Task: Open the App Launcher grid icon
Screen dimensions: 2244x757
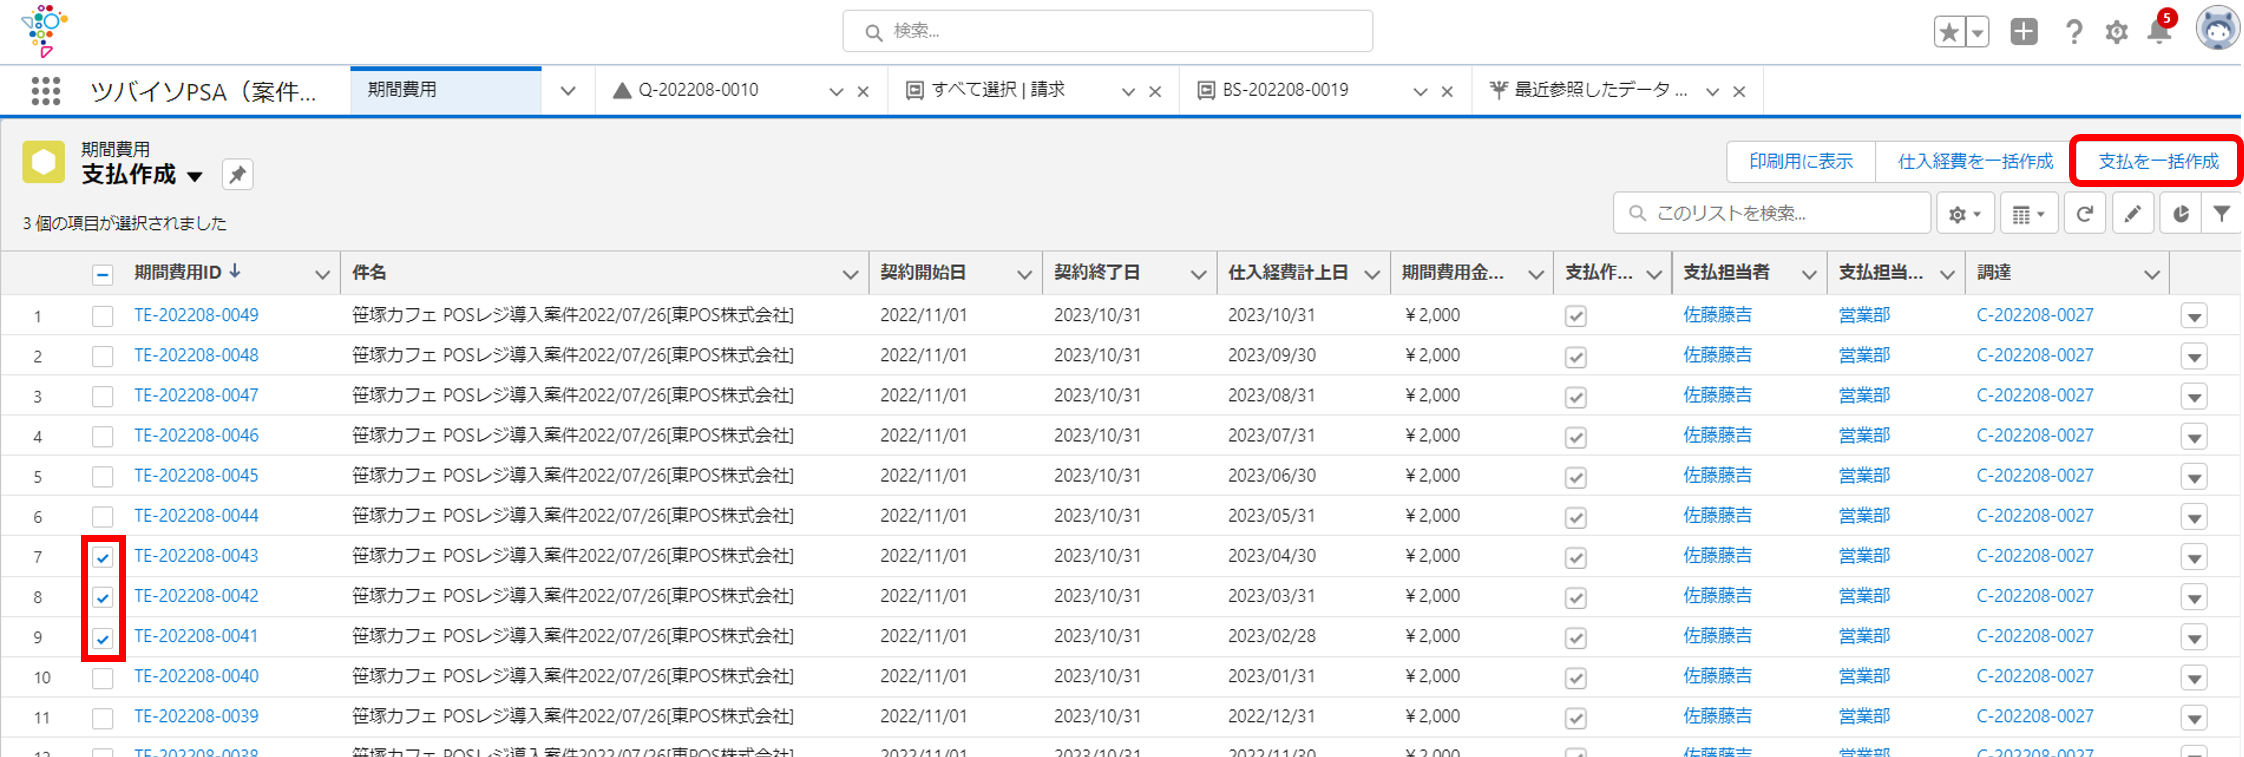Action: point(45,91)
